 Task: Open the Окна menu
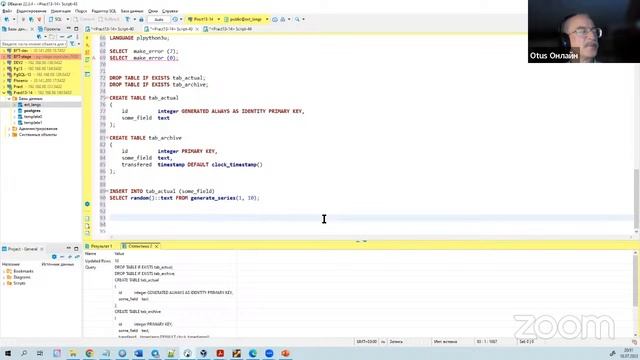coord(153,11)
